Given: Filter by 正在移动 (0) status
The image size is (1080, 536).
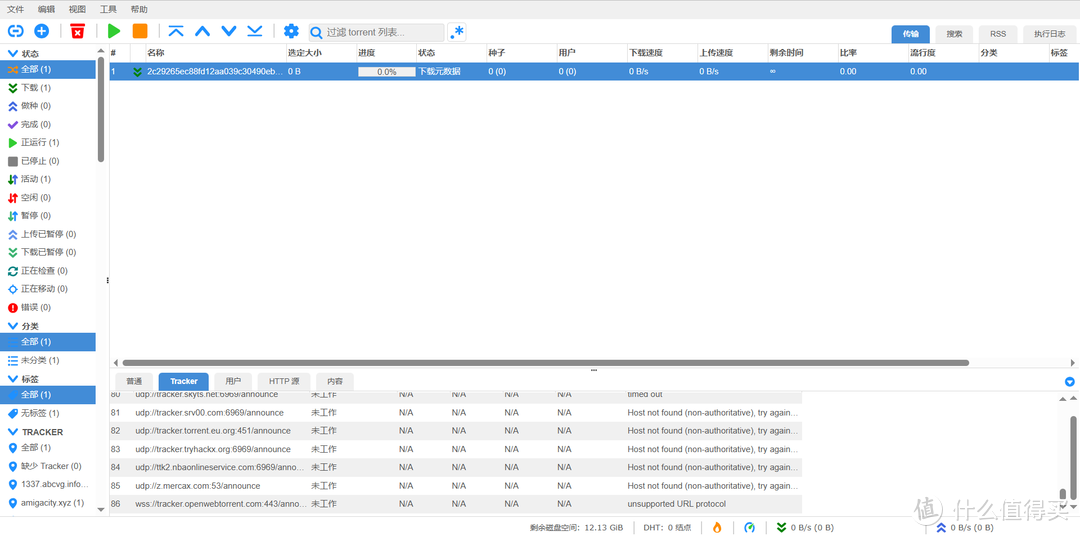Looking at the screenshot, I should tap(48, 289).
